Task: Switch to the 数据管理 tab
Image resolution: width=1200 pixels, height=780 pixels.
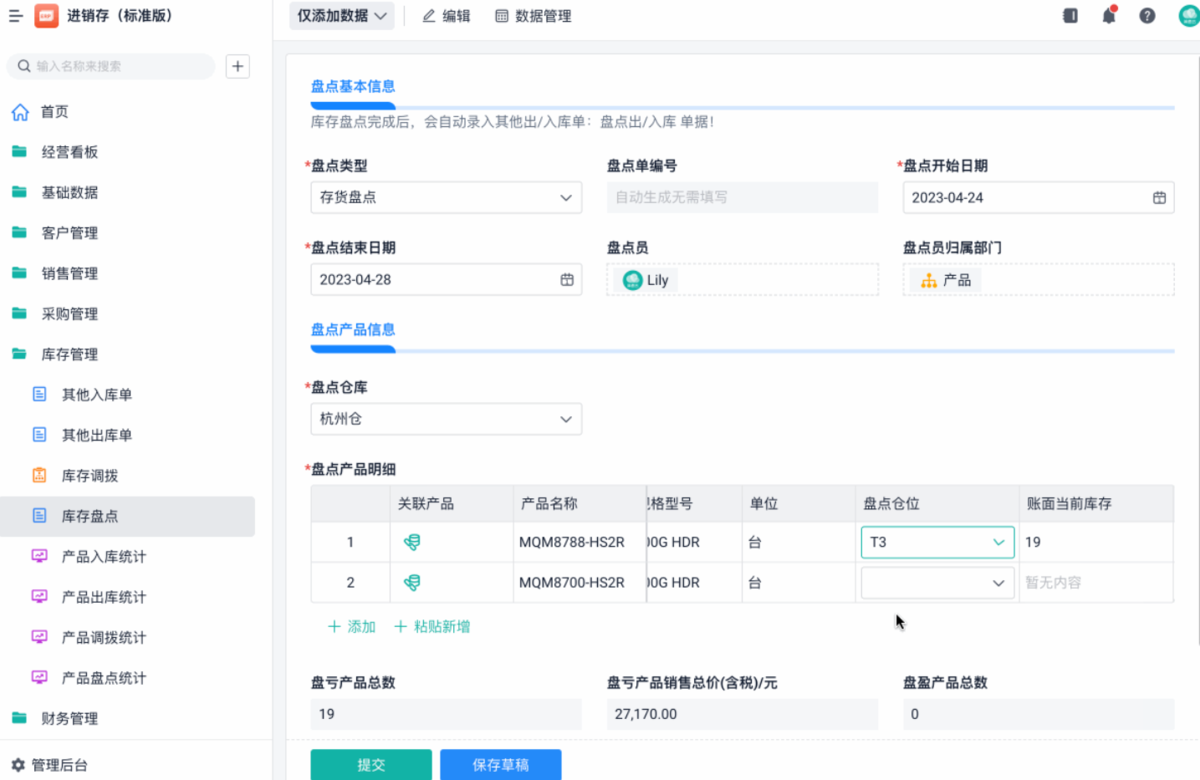Action: pyautogui.click(x=533, y=16)
